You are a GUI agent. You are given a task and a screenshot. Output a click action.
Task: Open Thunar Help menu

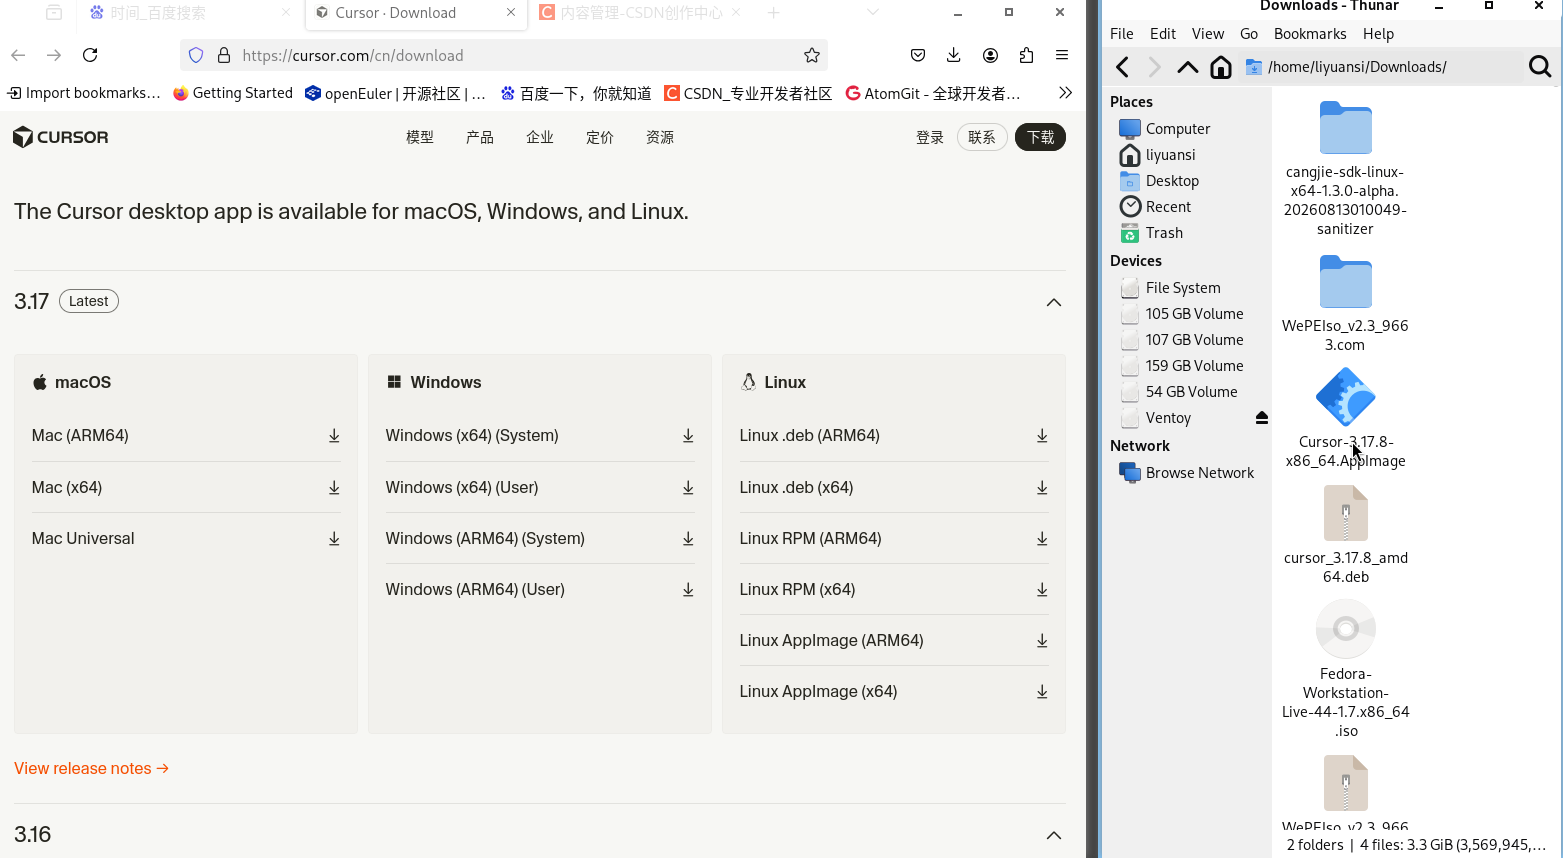click(1378, 34)
